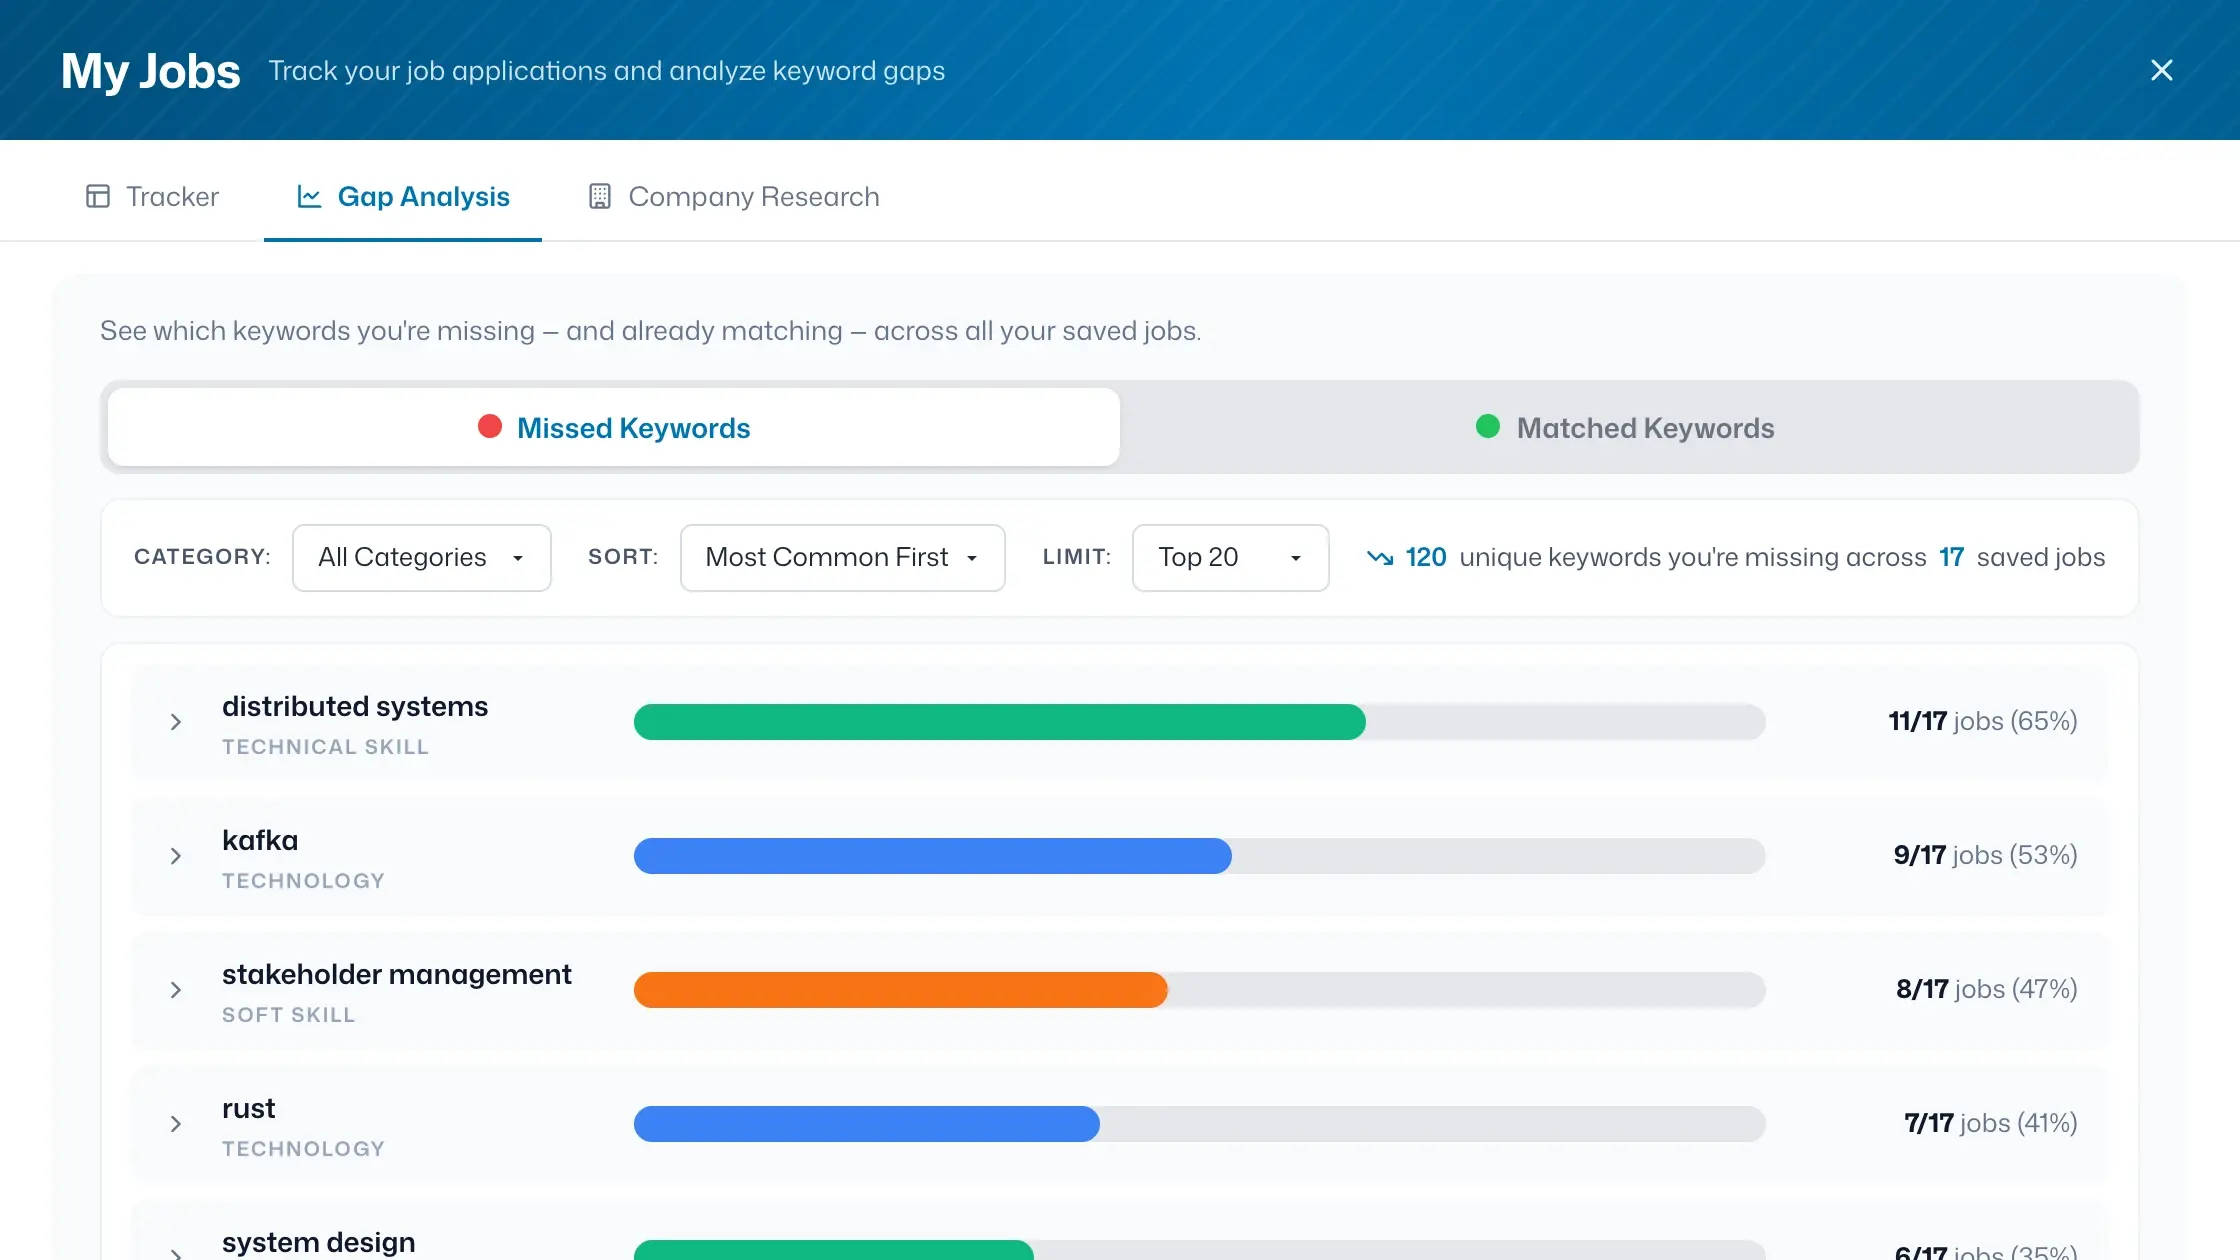Switch to Matched Keywords view
The width and height of the screenshot is (2240, 1260).
click(x=1626, y=427)
